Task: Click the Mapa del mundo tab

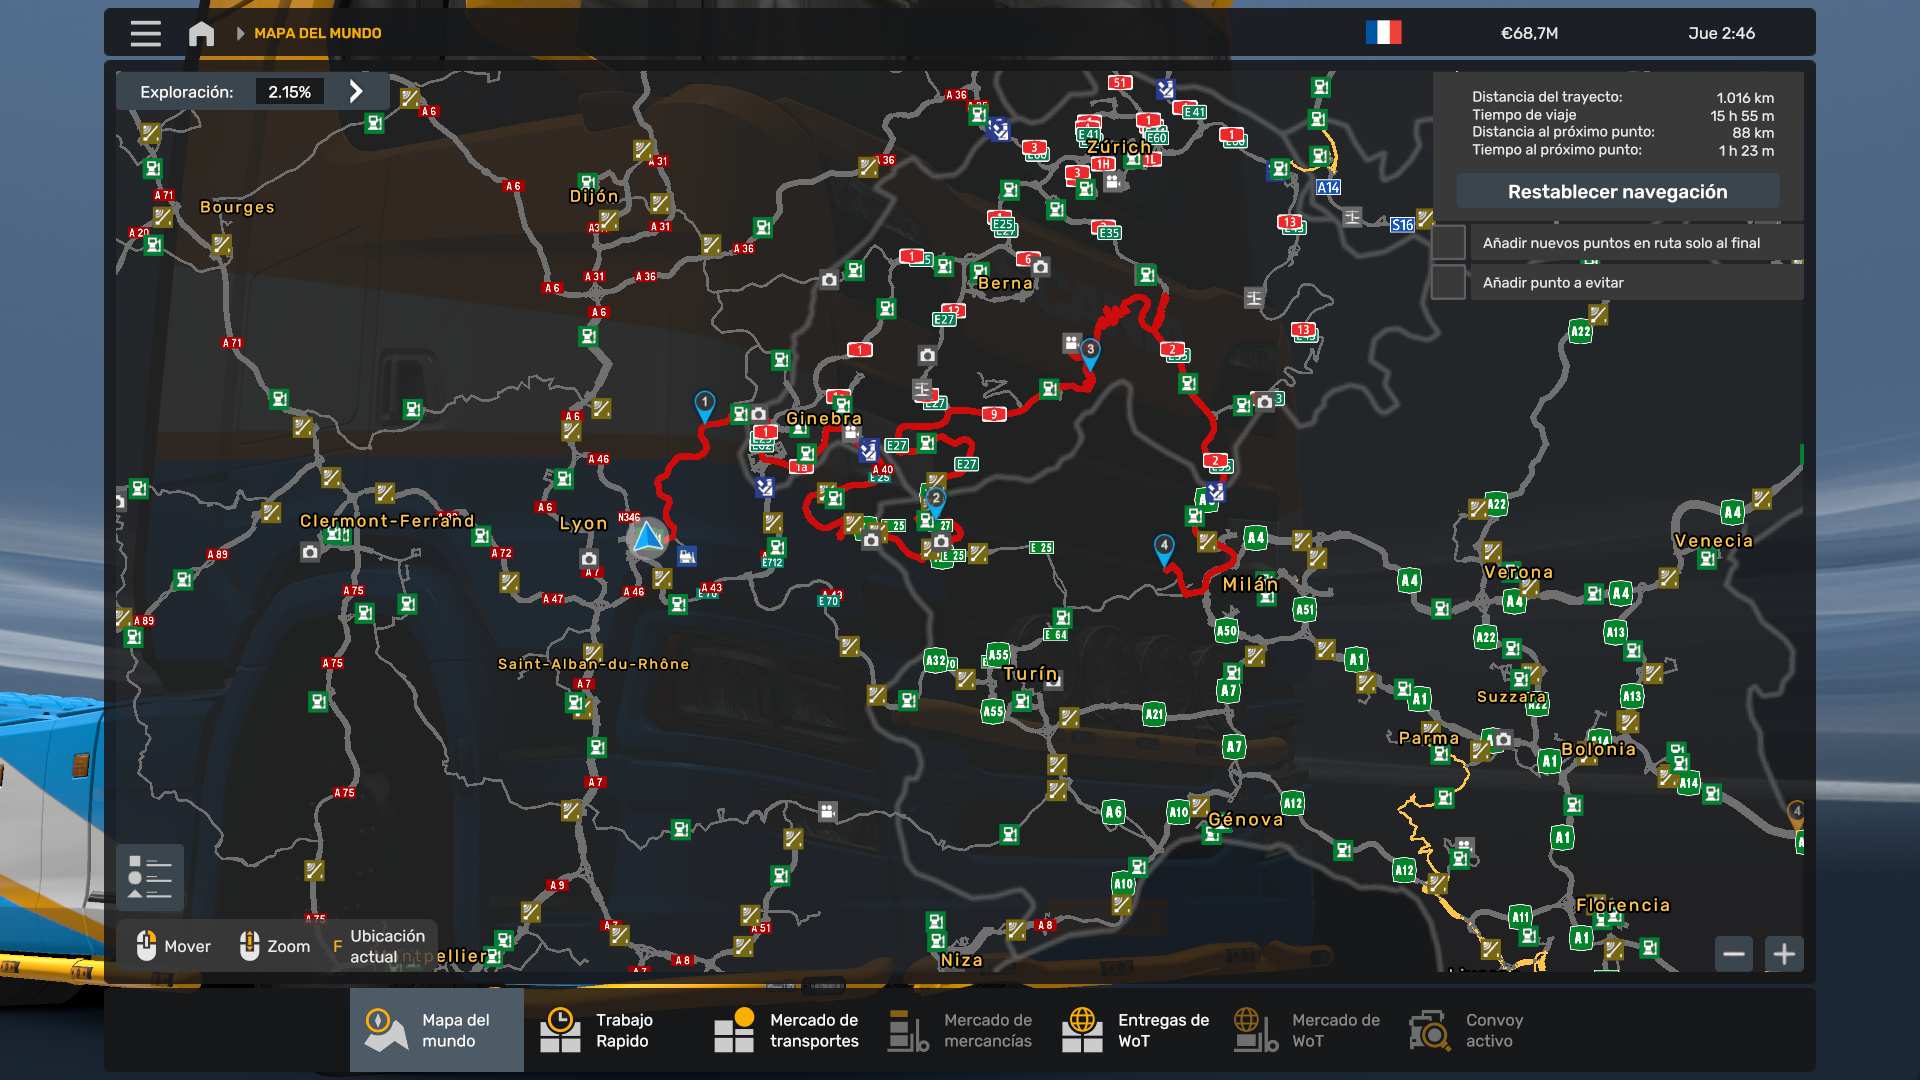Action: pos(437,1030)
